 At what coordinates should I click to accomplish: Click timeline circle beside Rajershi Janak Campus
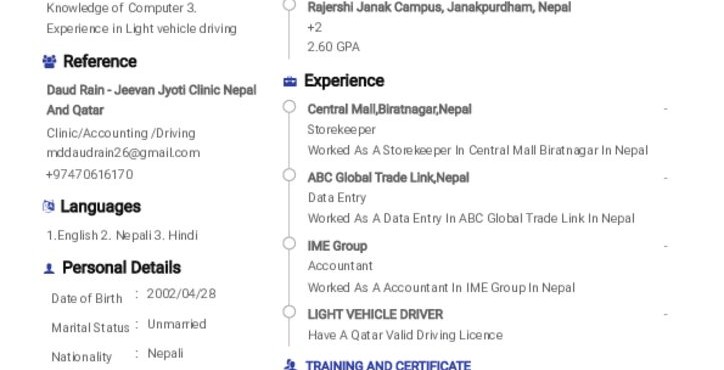pos(289,5)
